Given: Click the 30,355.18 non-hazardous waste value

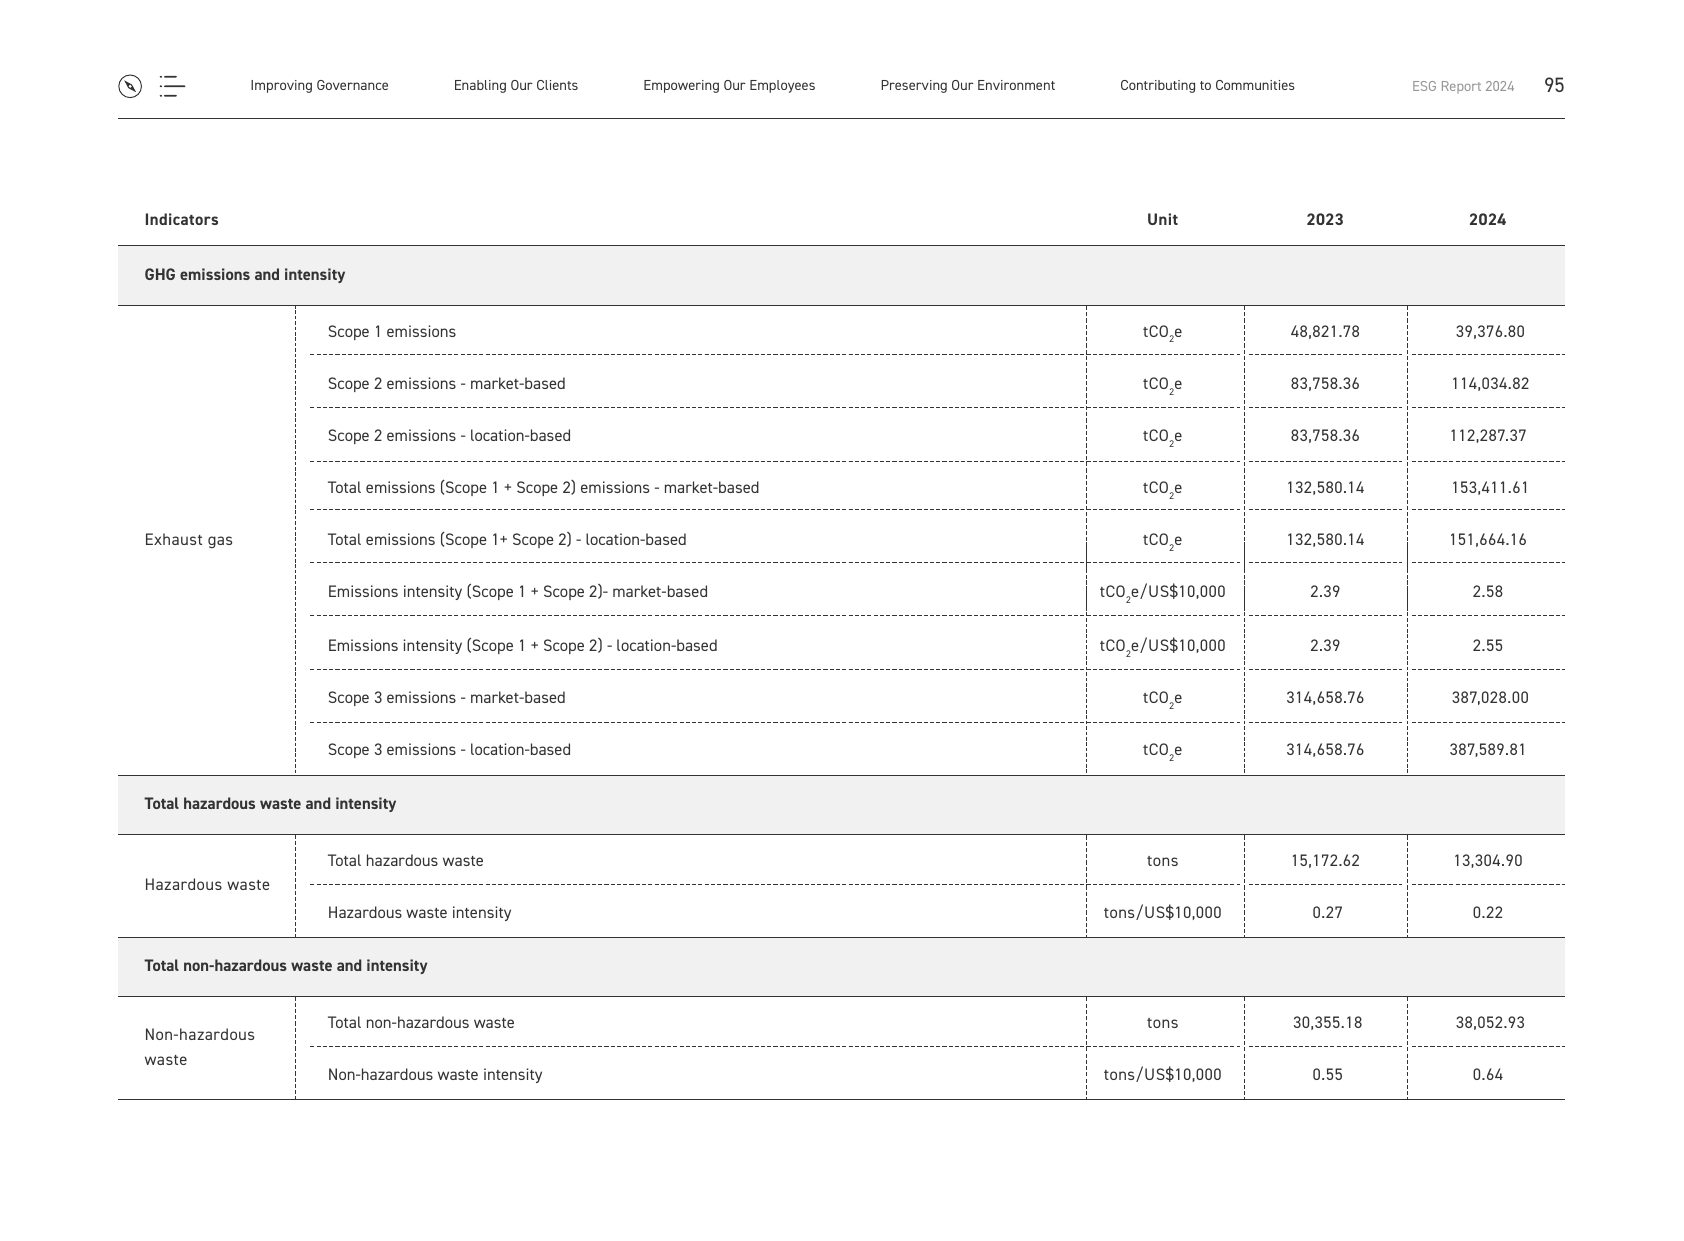Looking at the screenshot, I should [1327, 1023].
